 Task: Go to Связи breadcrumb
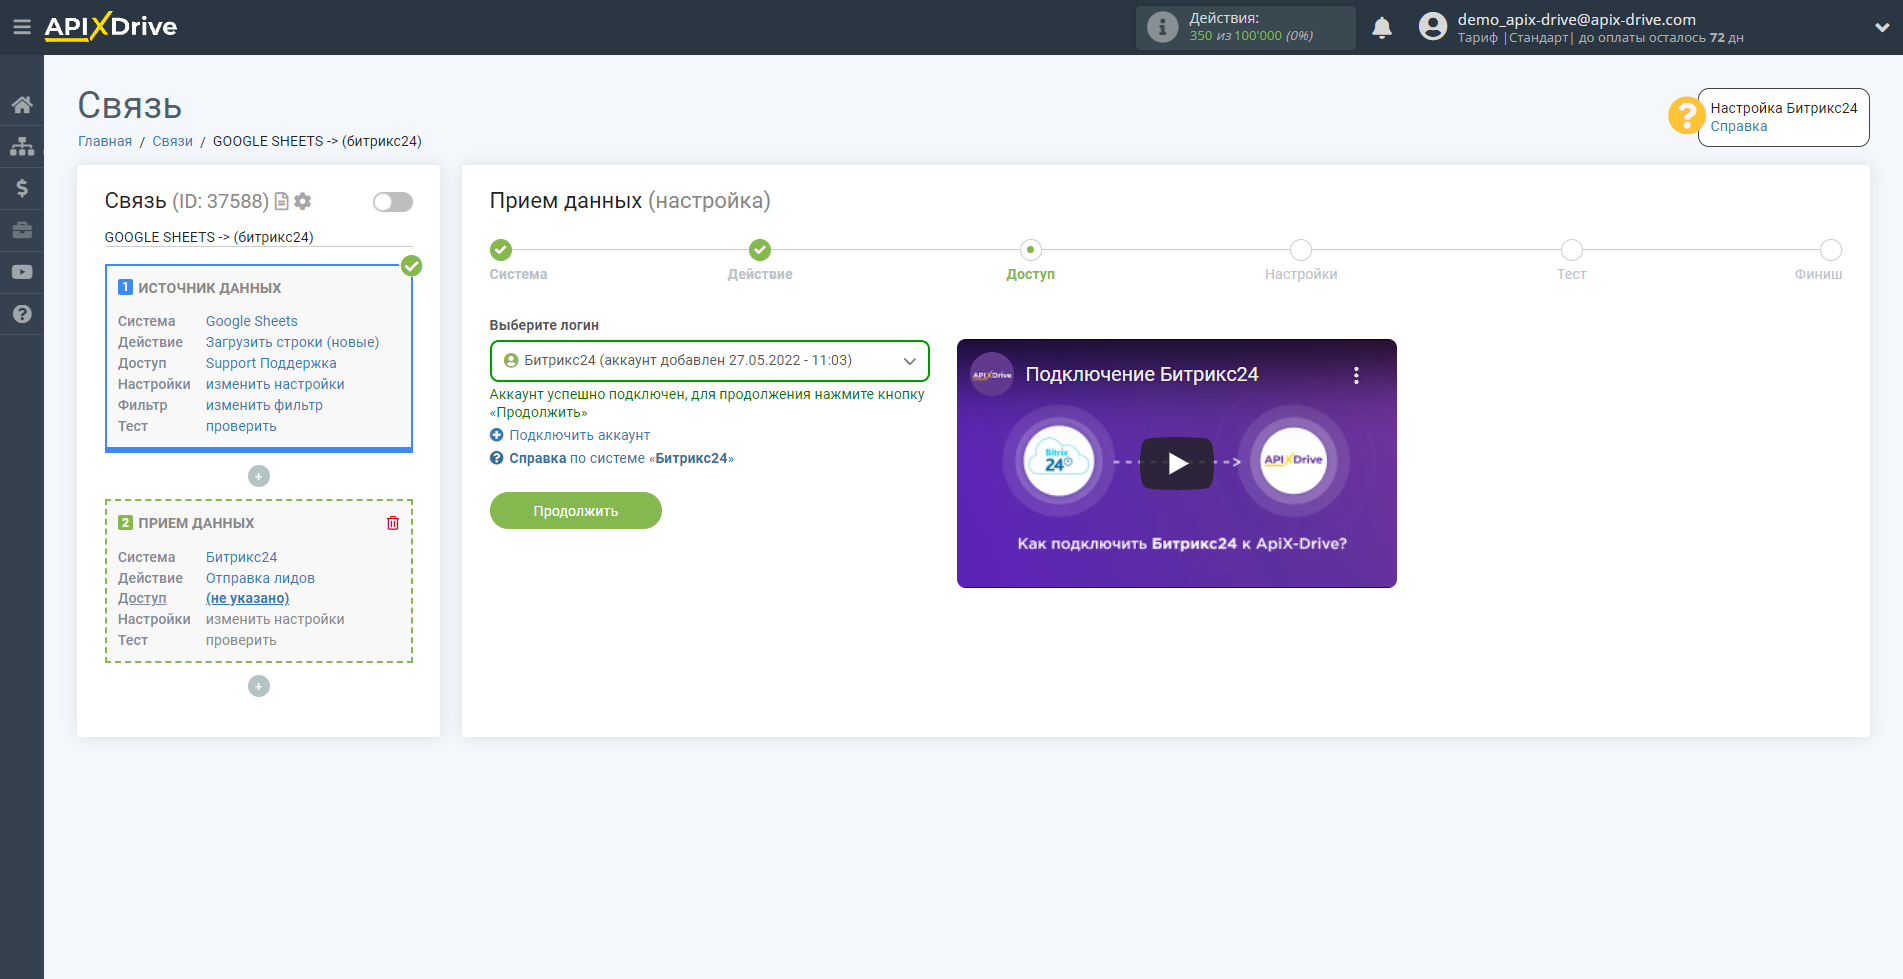tap(172, 141)
